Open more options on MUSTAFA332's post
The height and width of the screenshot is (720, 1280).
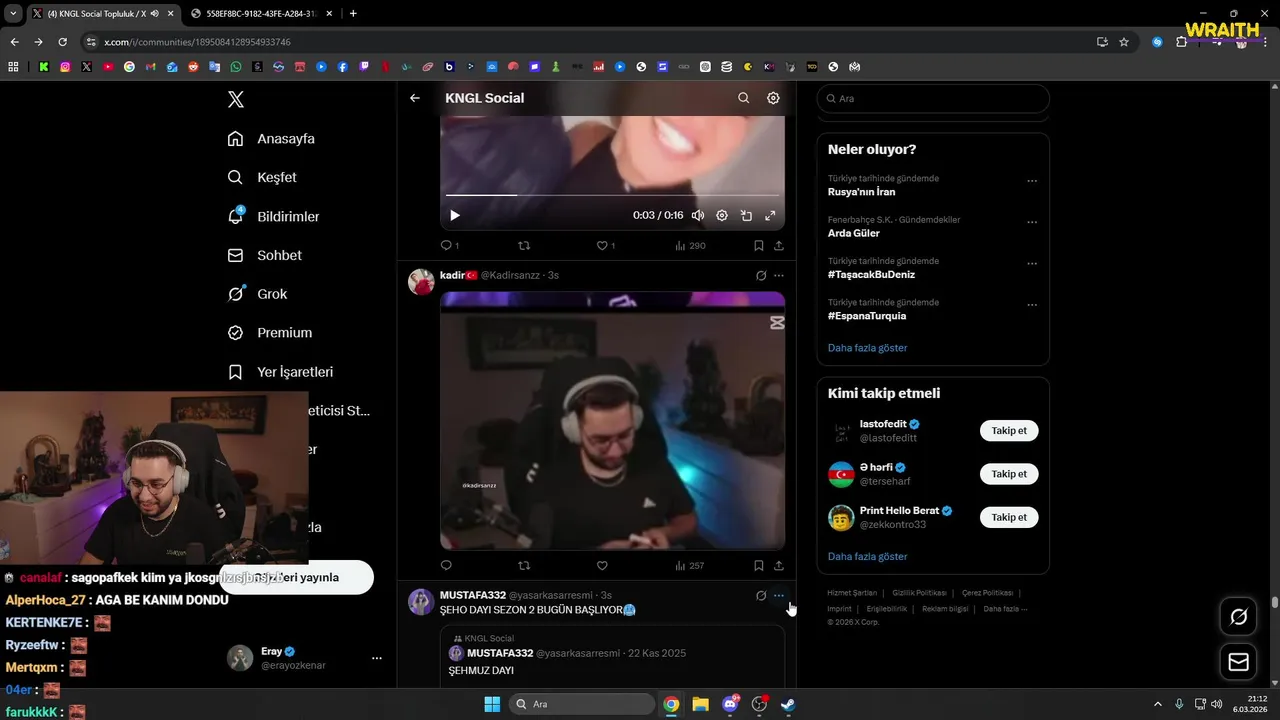779,595
